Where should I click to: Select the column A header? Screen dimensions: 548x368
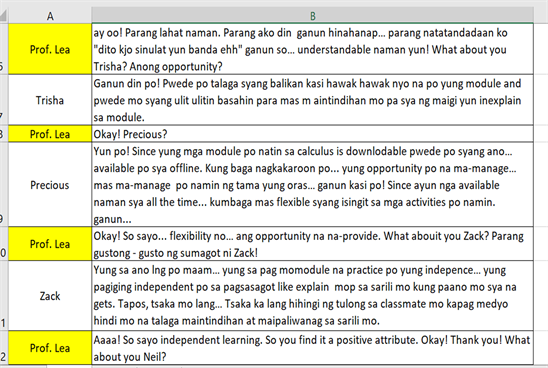(x=50, y=16)
